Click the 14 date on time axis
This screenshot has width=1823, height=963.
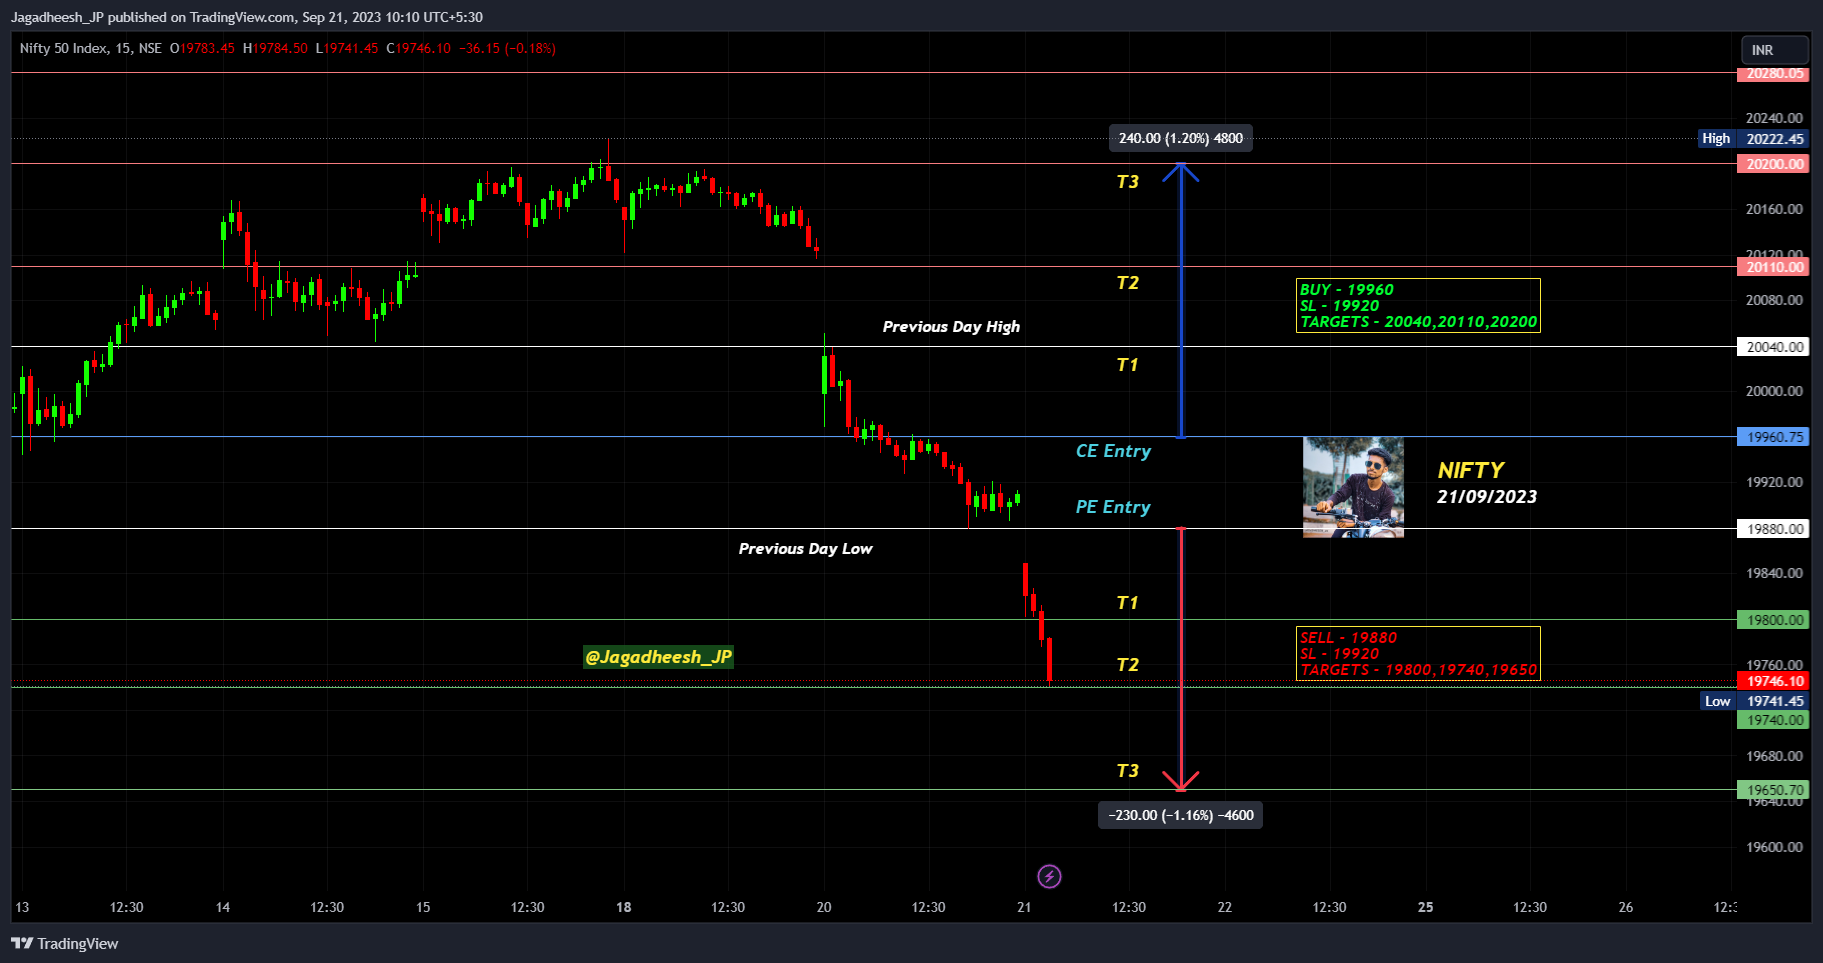(x=223, y=907)
